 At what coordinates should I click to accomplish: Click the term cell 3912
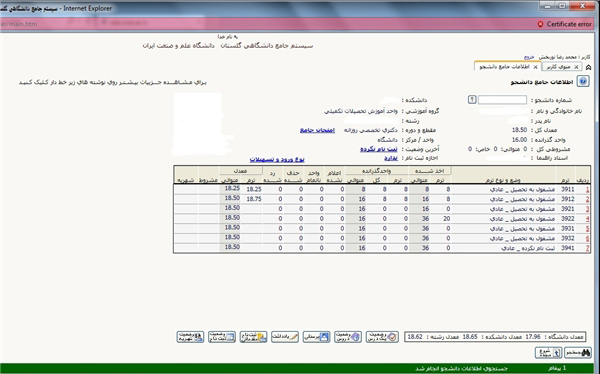567,199
